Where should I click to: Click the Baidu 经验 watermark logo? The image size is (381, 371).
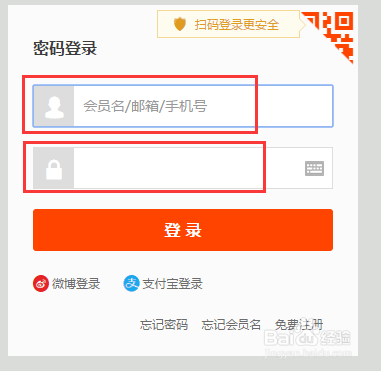pos(307,337)
